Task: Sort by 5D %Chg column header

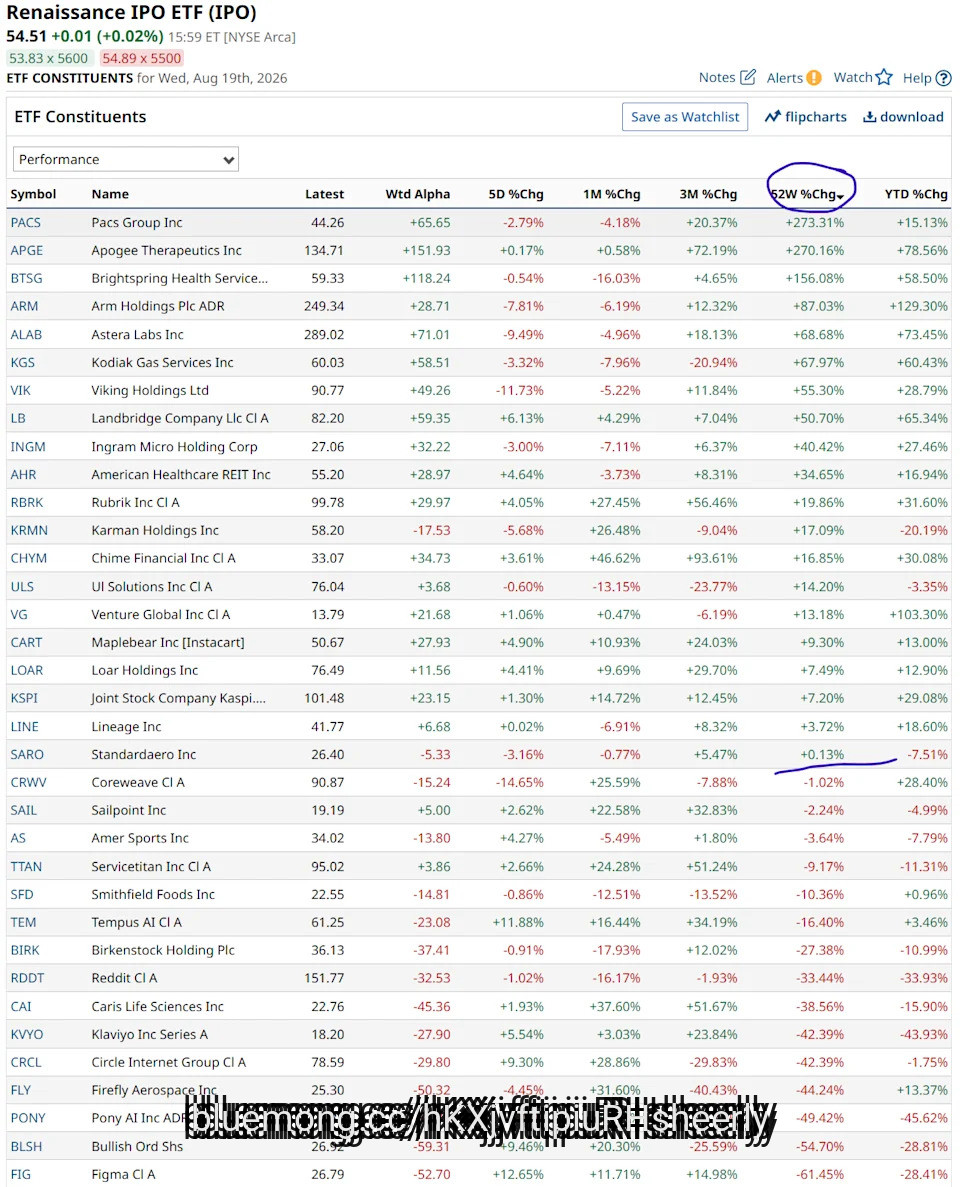Action: pyautogui.click(x=516, y=194)
